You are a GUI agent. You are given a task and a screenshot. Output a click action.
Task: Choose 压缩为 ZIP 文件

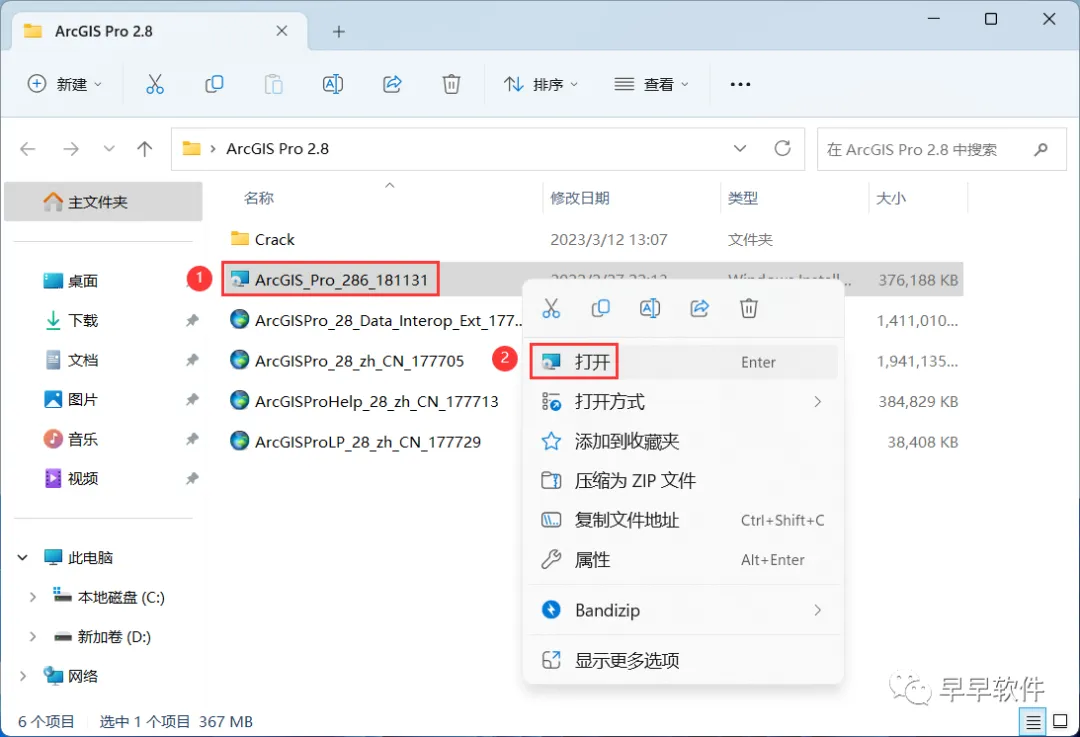pyautogui.click(x=683, y=481)
